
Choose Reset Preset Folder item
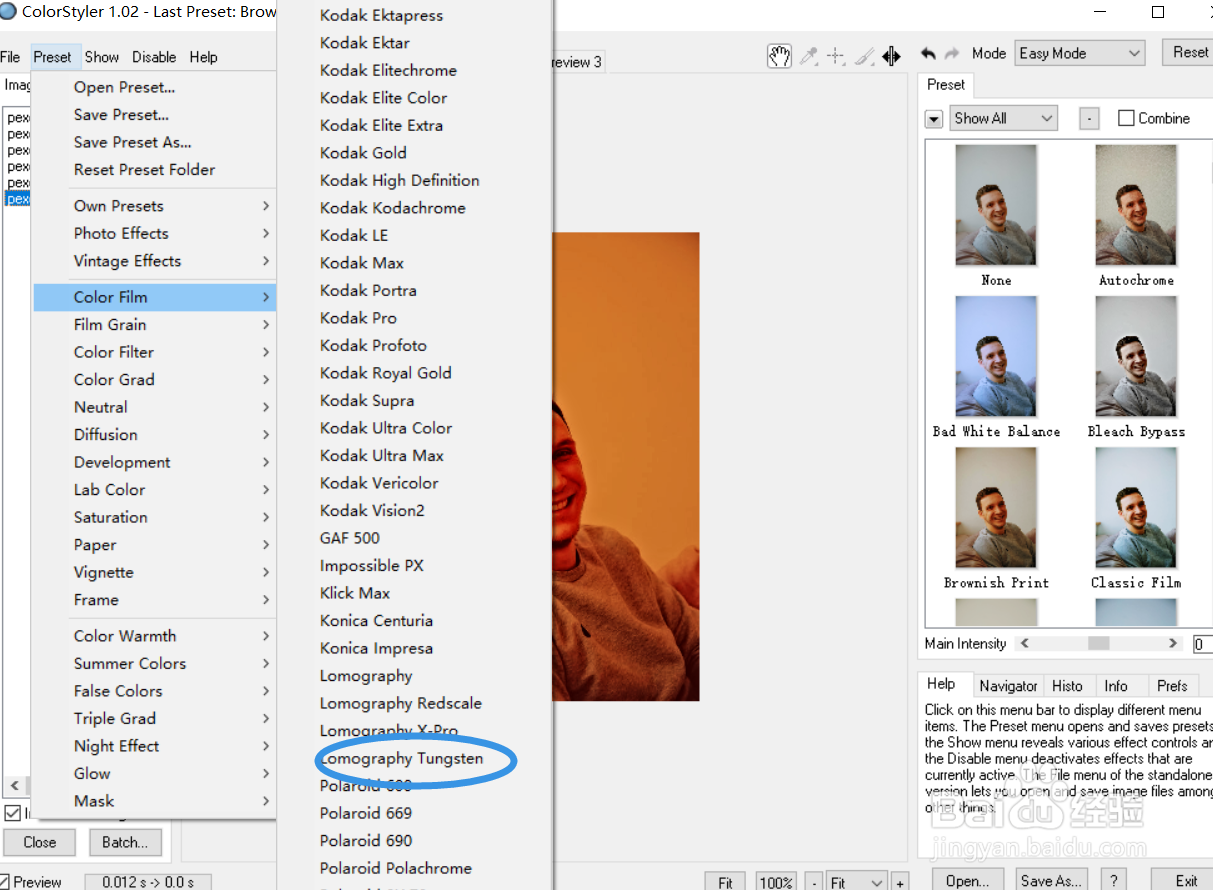[154, 169]
